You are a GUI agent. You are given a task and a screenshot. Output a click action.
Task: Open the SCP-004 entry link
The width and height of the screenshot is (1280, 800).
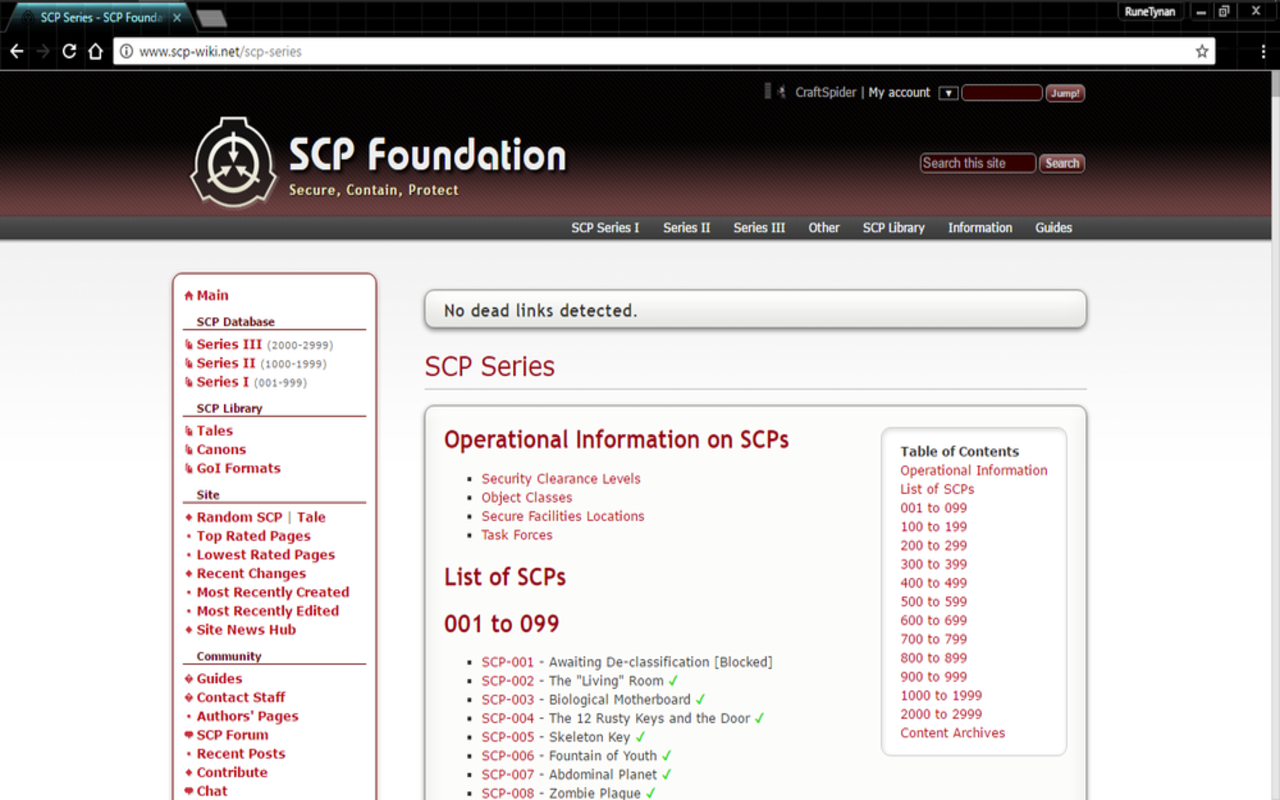click(508, 718)
